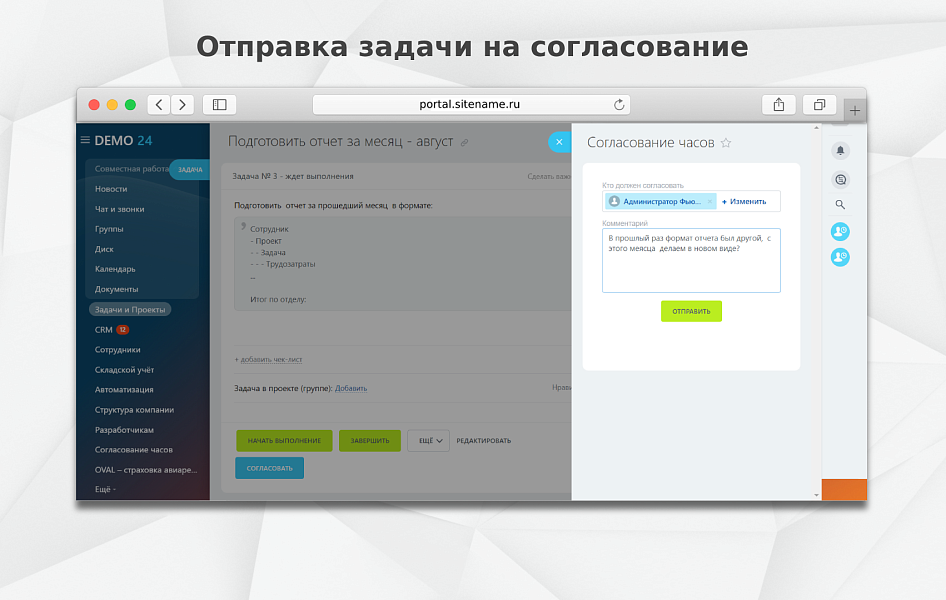Open + Изменить to change approver
This screenshot has width=946, height=600.
point(744,201)
